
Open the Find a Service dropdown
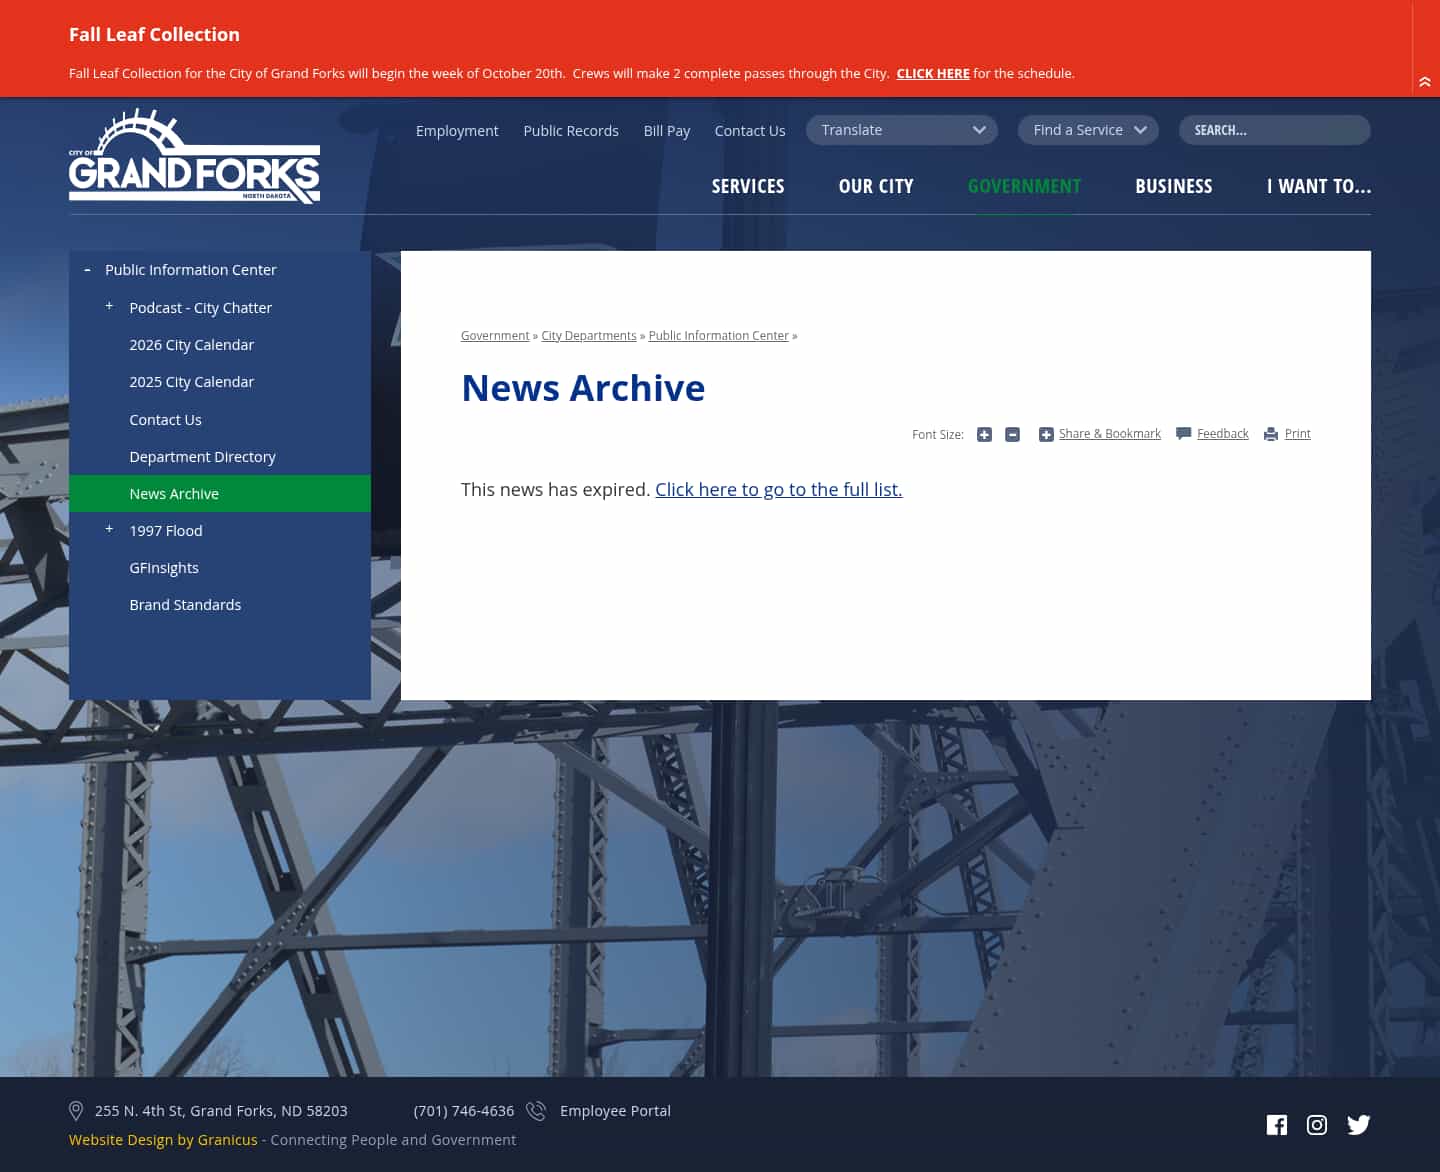click(1088, 130)
